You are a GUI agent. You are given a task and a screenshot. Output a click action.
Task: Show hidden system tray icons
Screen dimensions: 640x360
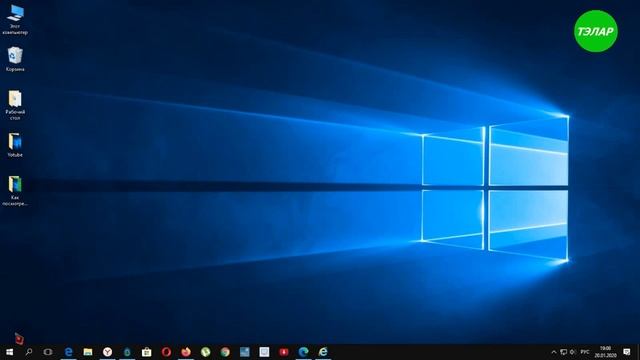[554, 352]
